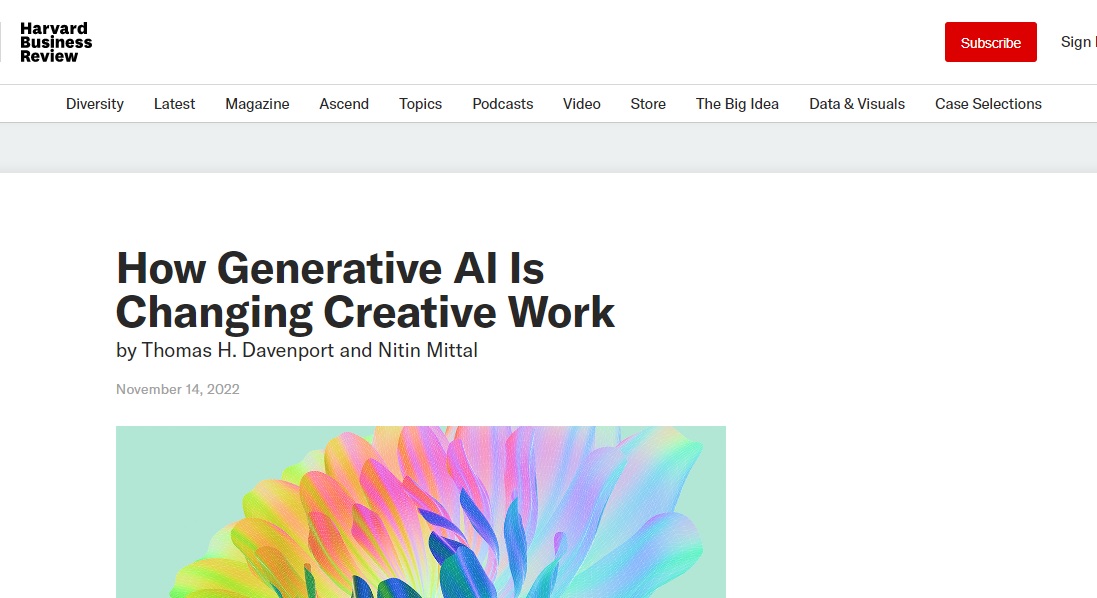Browse Topics from the navigation bar
Screen dimensions: 1097x598
(420, 104)
